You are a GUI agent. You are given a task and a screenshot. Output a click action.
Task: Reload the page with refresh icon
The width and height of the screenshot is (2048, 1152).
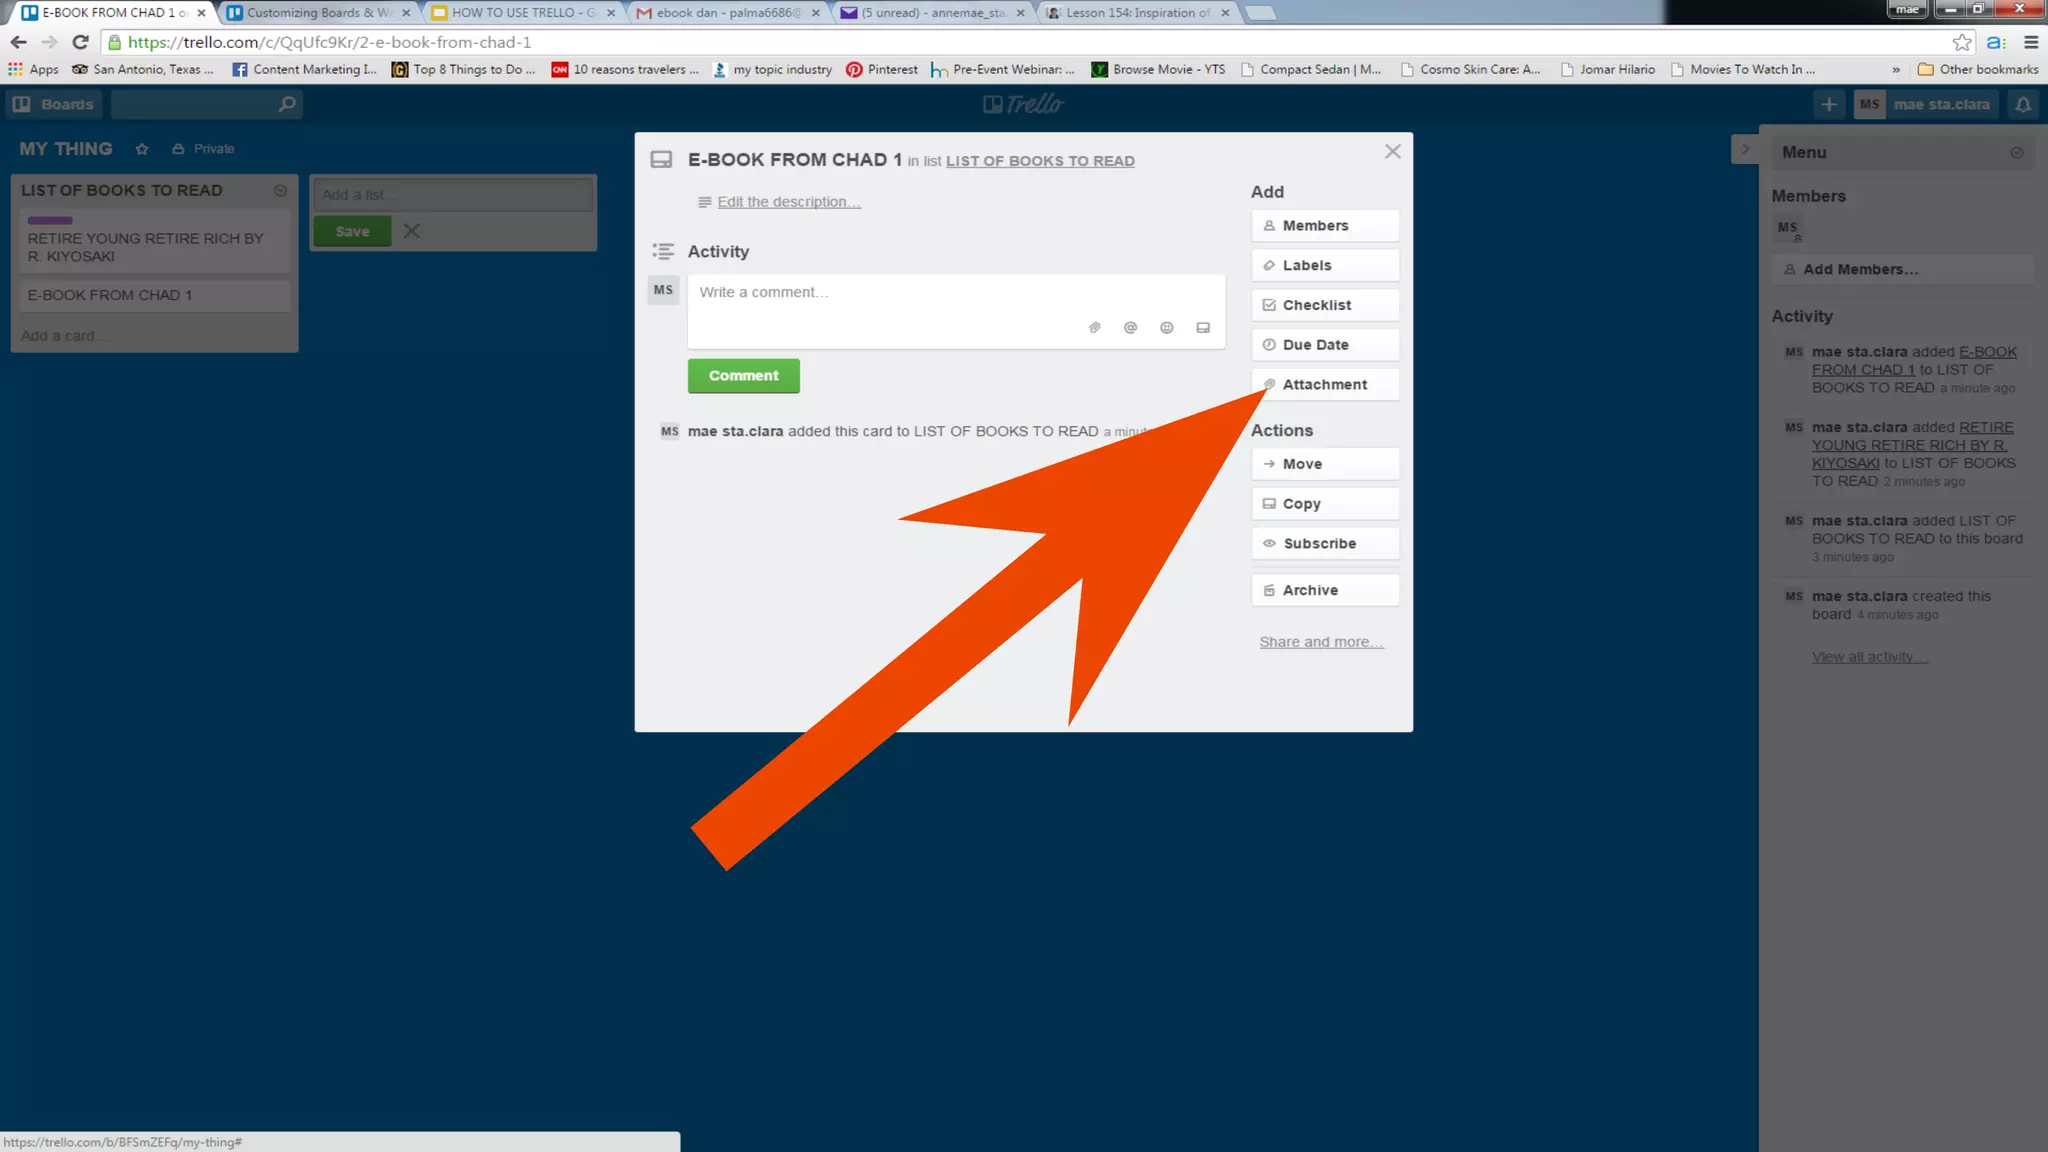pyautogui.click(x=81, y=42)
